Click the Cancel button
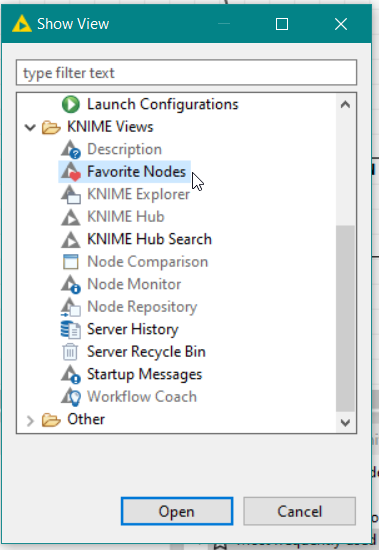Viewport: 379px width, 550px height. [x=300, y=511]
